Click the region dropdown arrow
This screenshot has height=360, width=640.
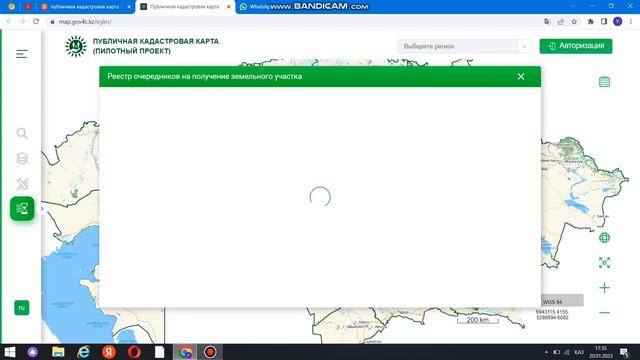pyautogui.click(x=524, y=47)
